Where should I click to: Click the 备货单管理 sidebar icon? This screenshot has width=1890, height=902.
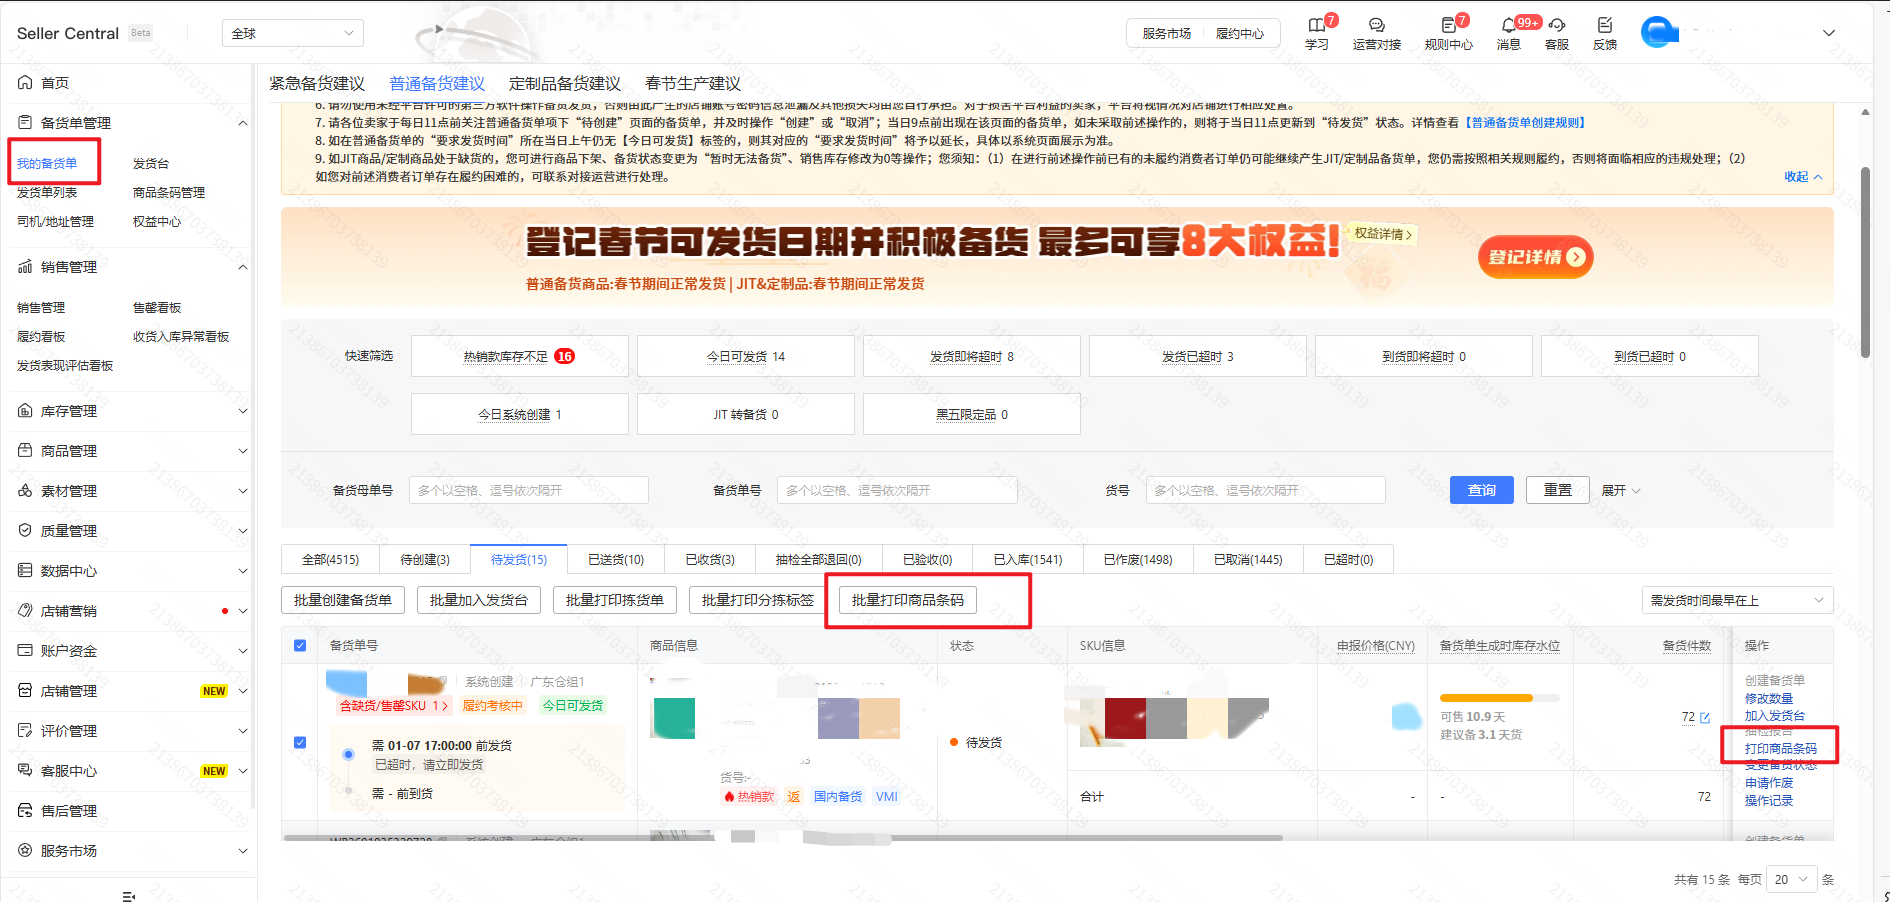pos(25,122)
